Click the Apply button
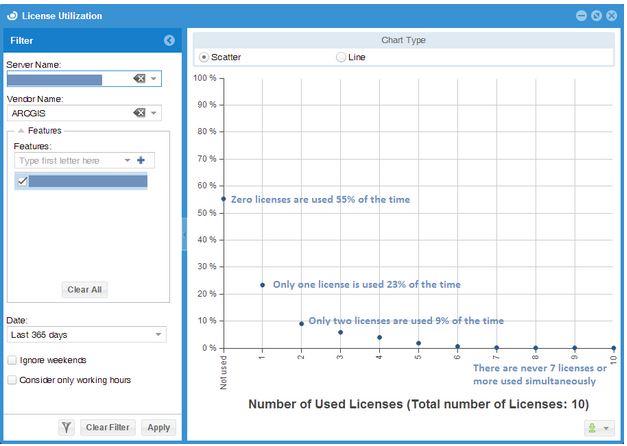Viewport: 627px width, 446px height. 158,427
